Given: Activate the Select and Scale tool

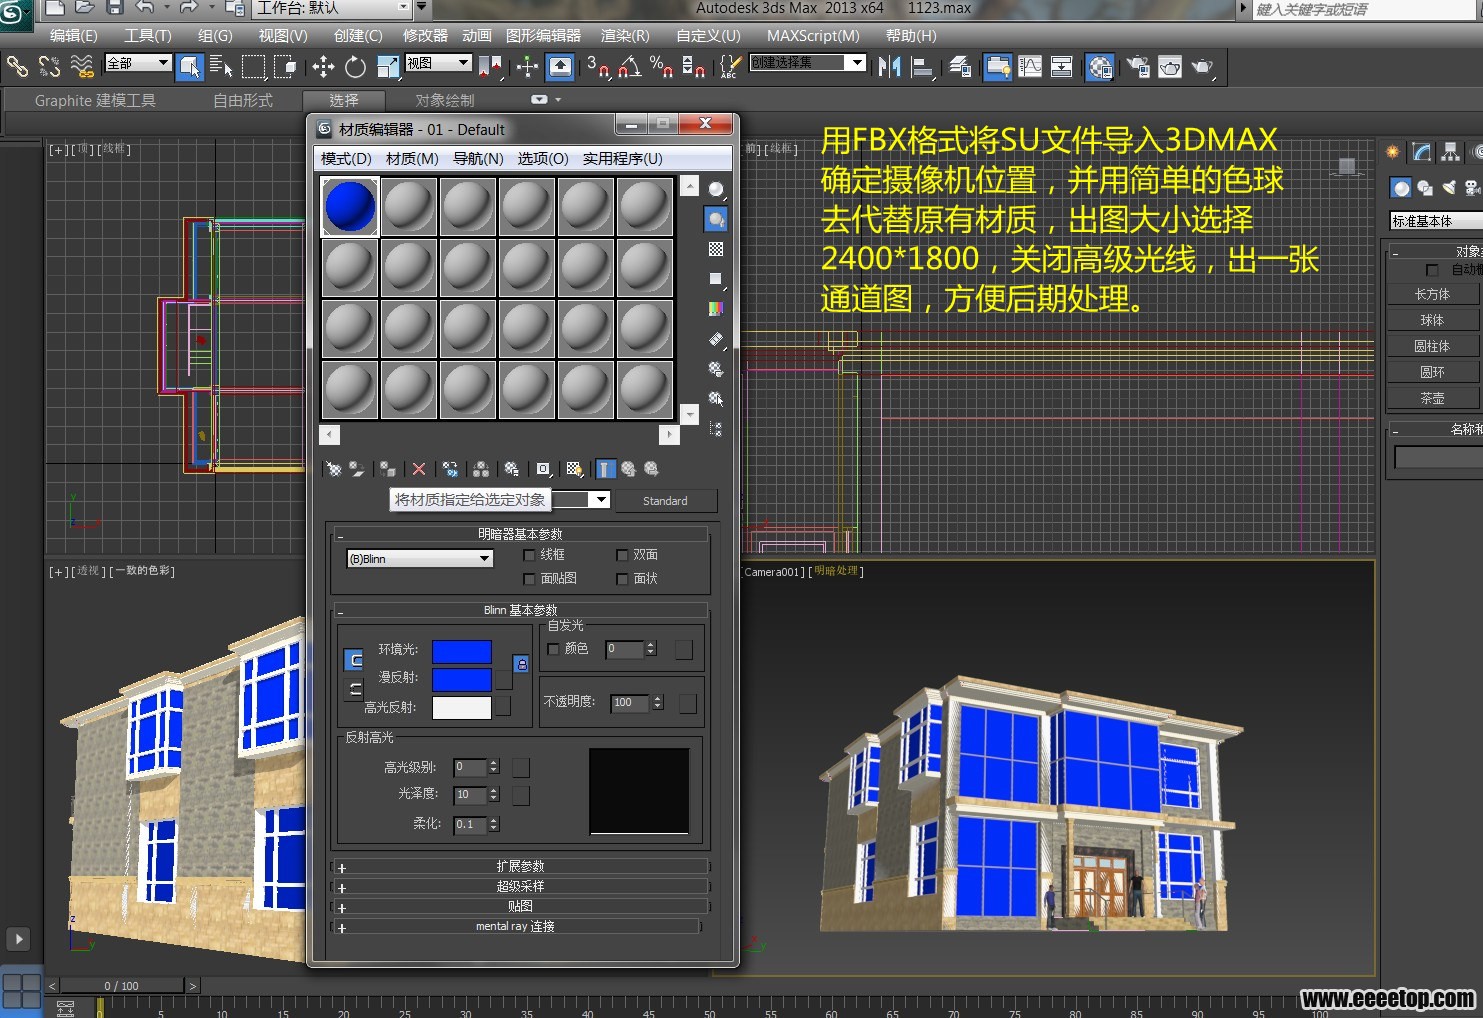Looking at the screenshot, I should pos(388,67).
